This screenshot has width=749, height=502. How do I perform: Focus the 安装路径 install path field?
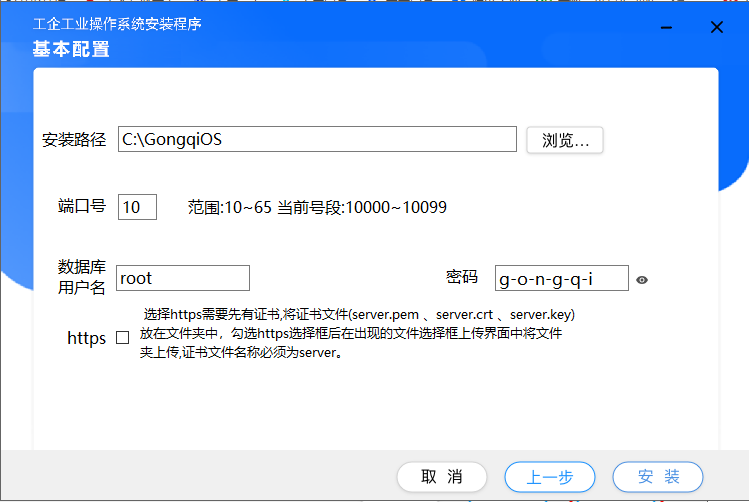pyautogui.click(x=317, y=139)
